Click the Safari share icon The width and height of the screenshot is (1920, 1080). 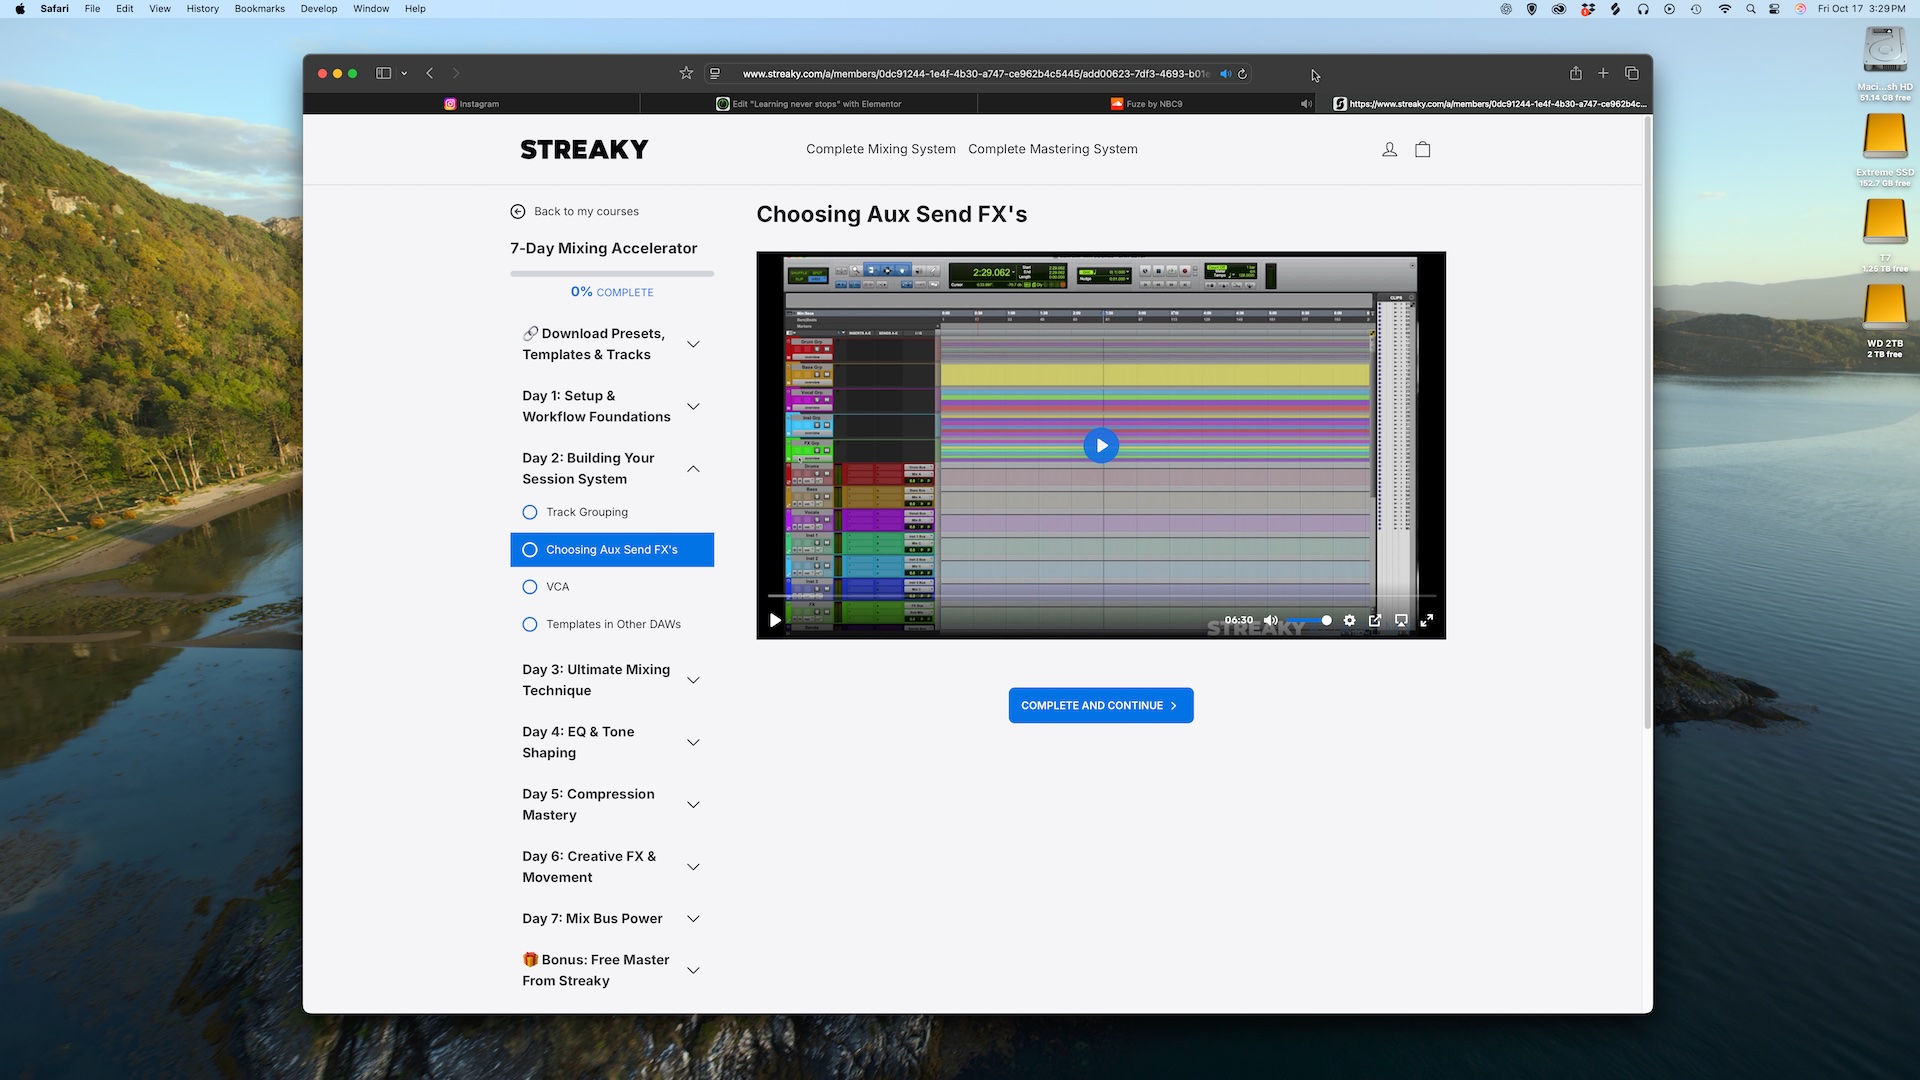1575,73
